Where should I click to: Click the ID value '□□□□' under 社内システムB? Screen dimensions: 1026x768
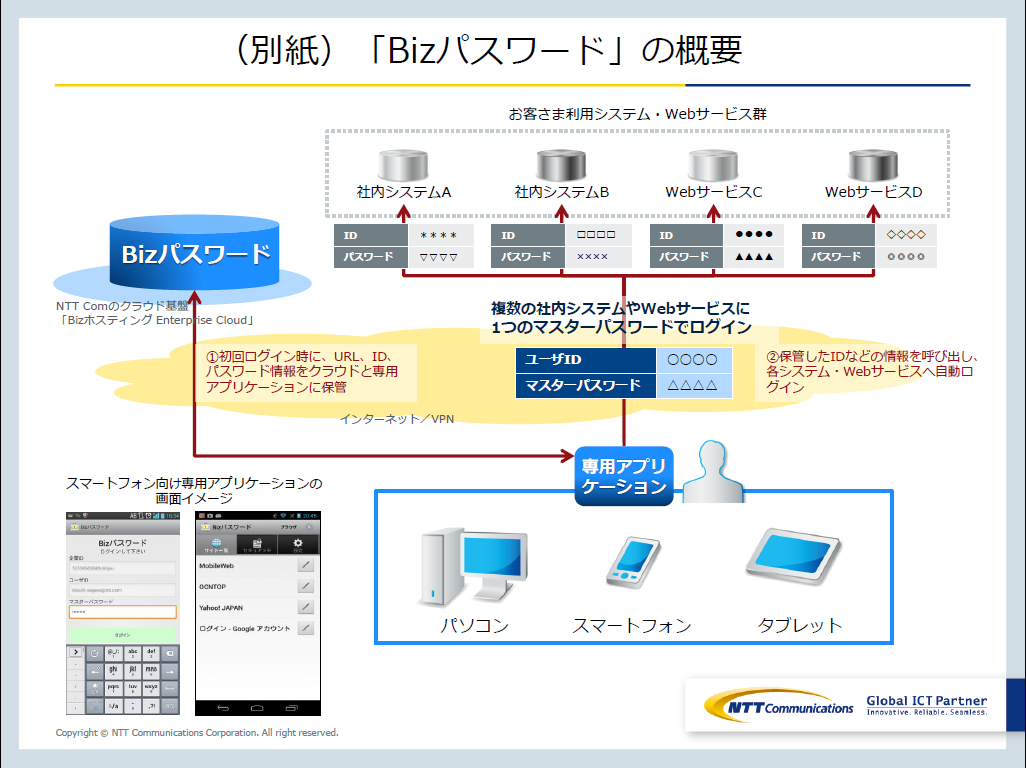(x=596, y=235)
